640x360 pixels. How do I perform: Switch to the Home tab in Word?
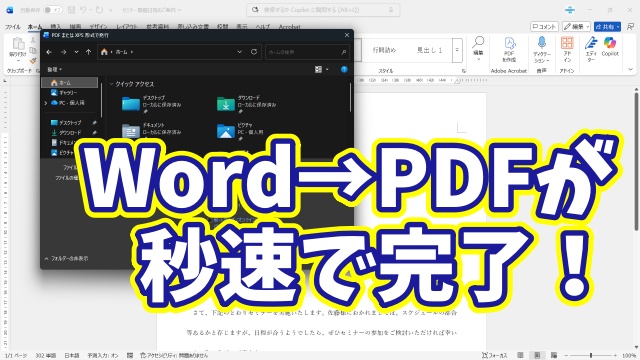(35, 27)
